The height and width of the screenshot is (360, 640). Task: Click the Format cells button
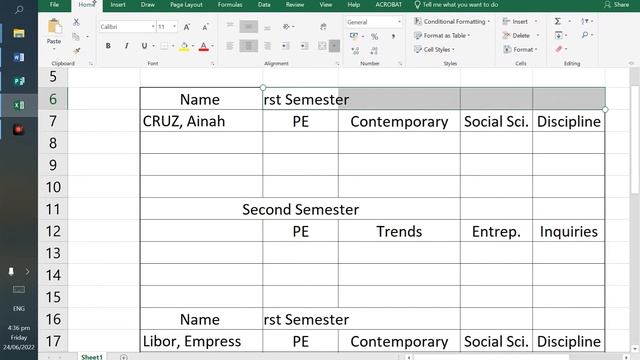tap(520, 49)
